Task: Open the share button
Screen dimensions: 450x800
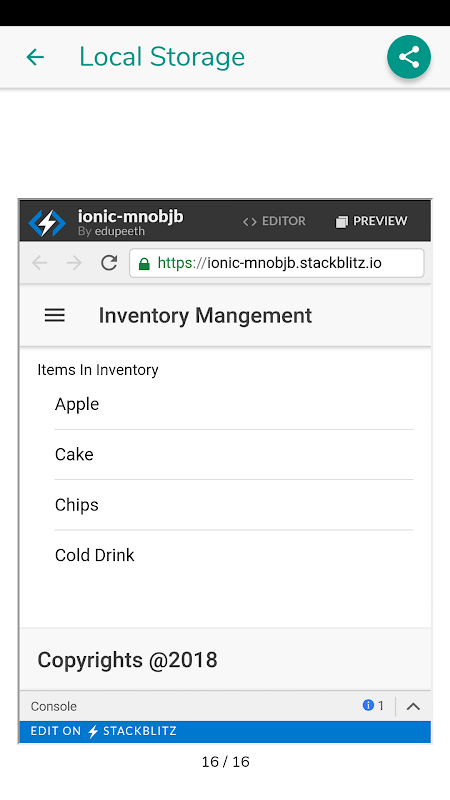Action: tap(409, 57)
